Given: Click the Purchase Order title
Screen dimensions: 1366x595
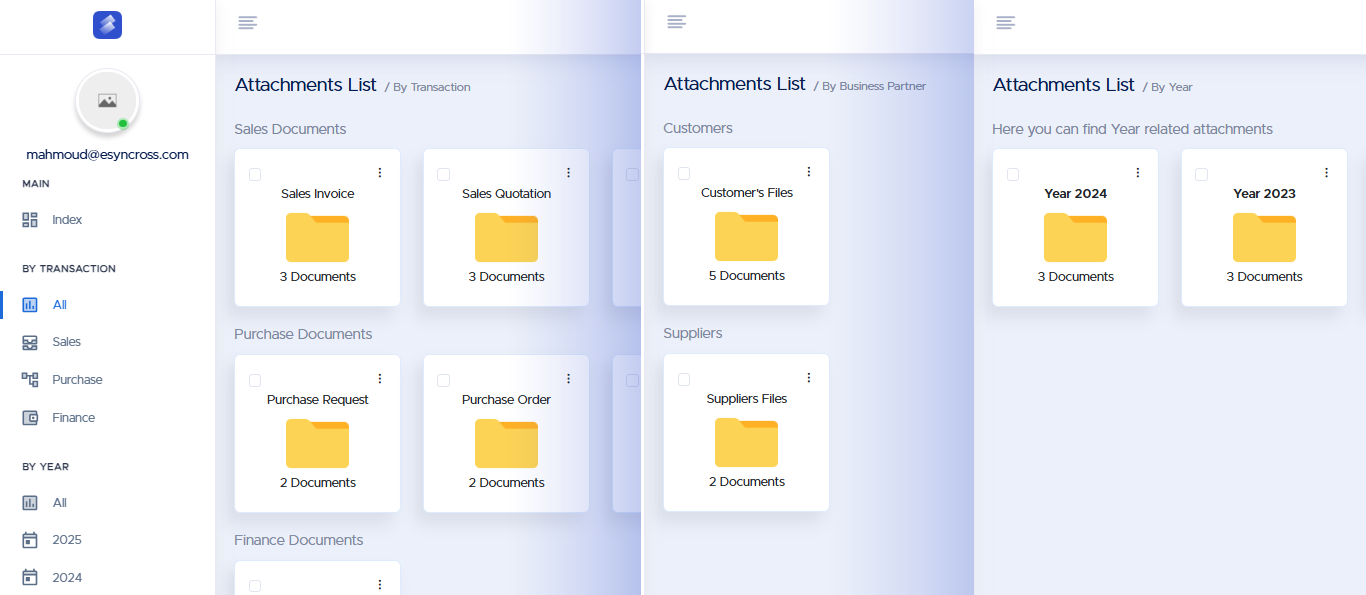Looking at the screenshot, I should tap(507, 400).
